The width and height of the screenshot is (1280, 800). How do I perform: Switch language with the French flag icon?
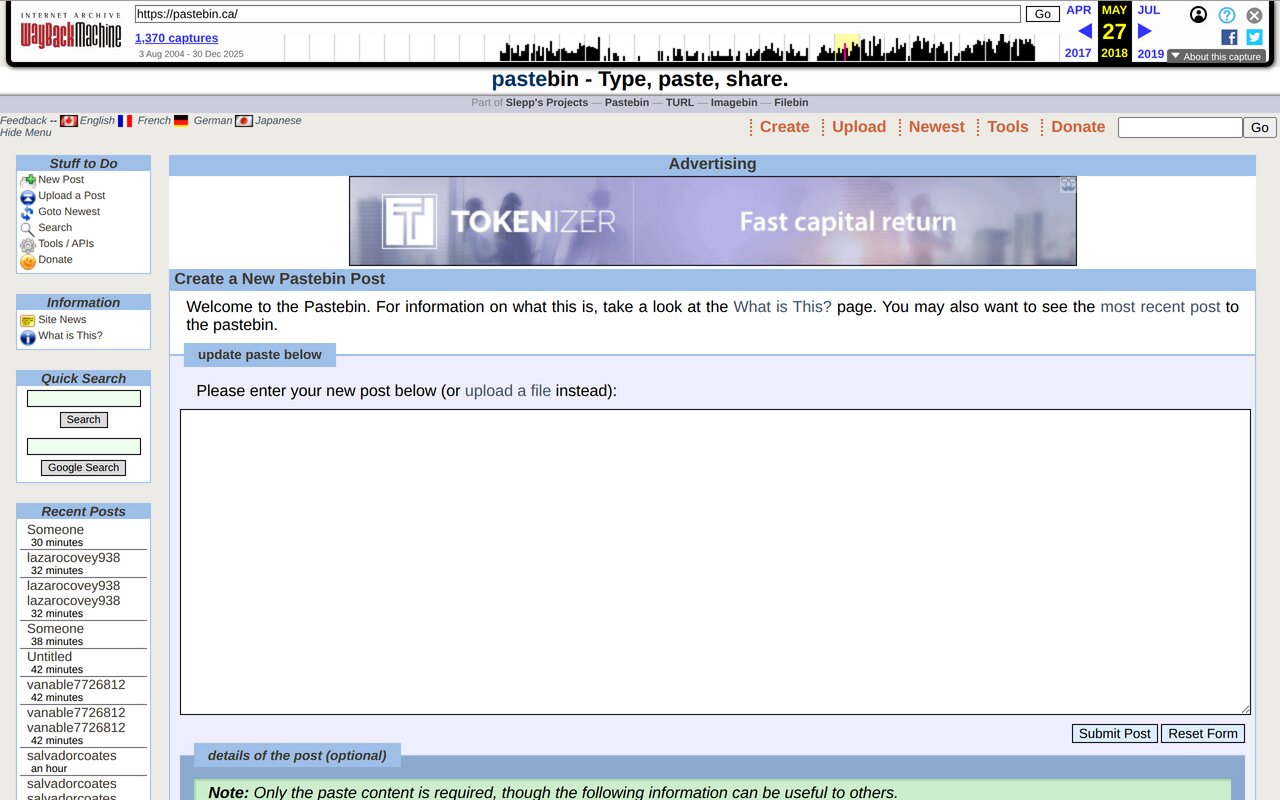124,120
